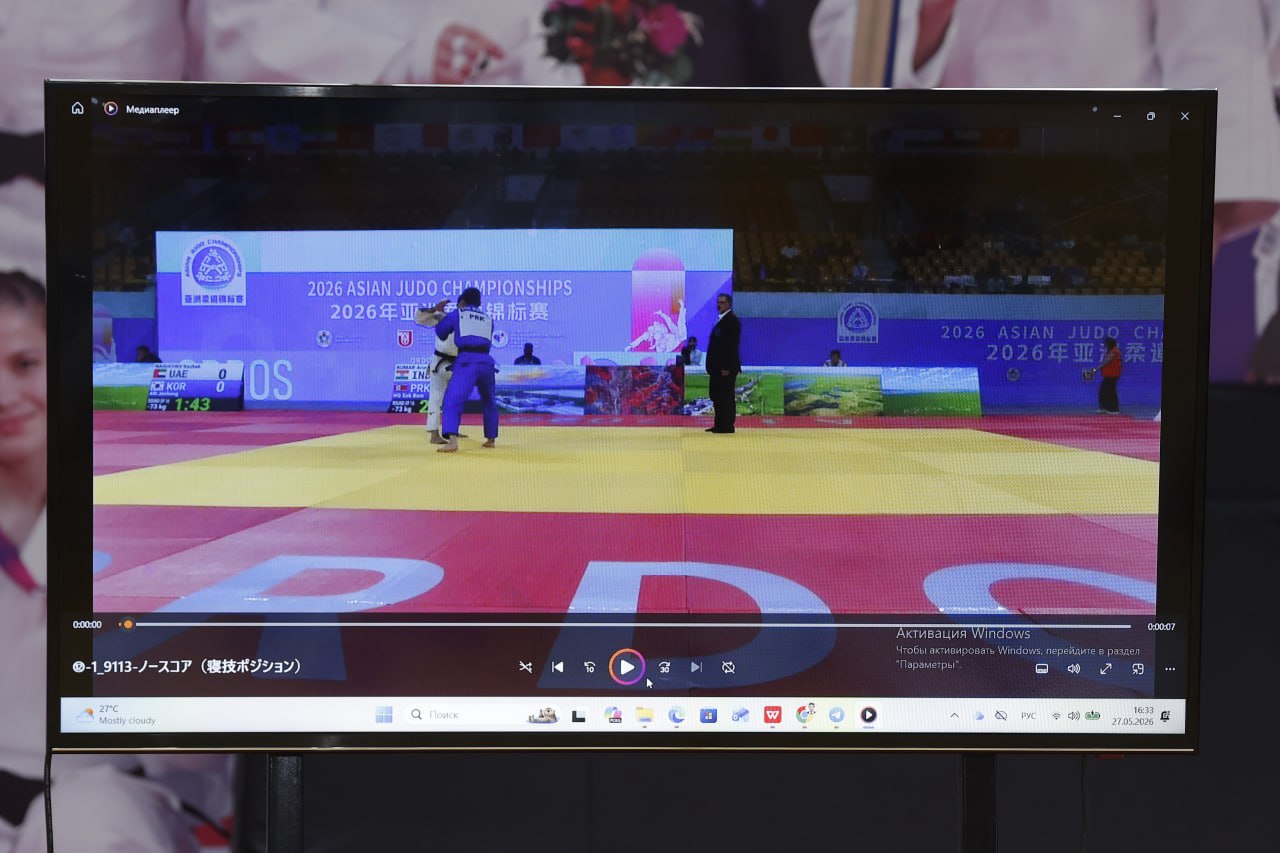Toggle shuffle playback mode
Screen dimensions: 1280x853
pos(525,667)
